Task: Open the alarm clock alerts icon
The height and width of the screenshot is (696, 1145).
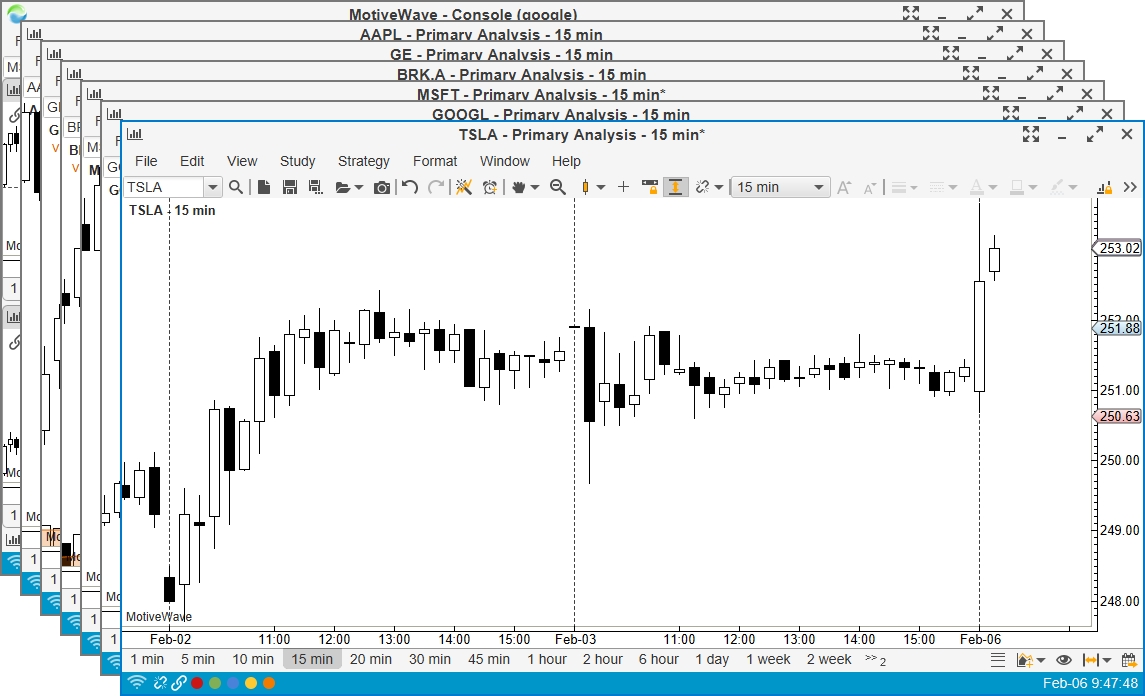Action: 489,187
